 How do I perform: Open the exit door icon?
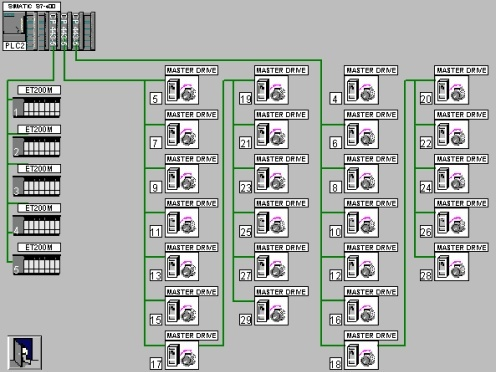coord(25,353)
